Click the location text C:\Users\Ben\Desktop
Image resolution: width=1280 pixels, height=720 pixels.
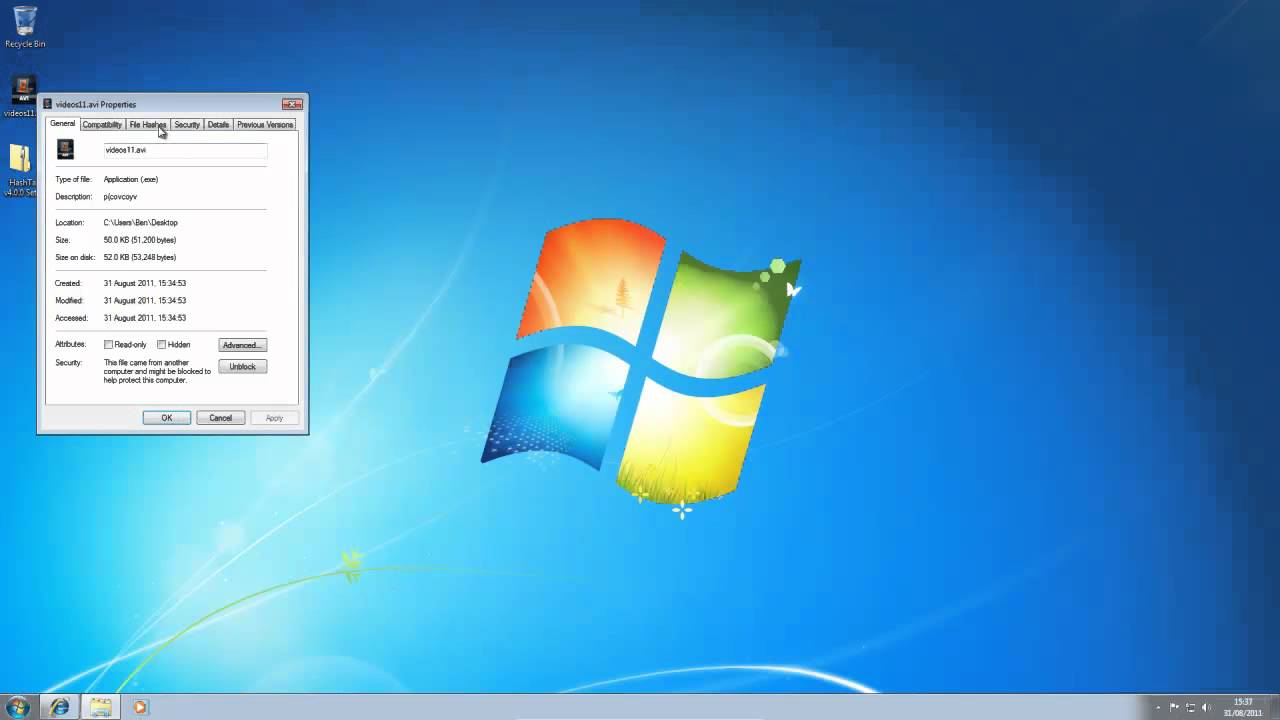coord(141,223)
